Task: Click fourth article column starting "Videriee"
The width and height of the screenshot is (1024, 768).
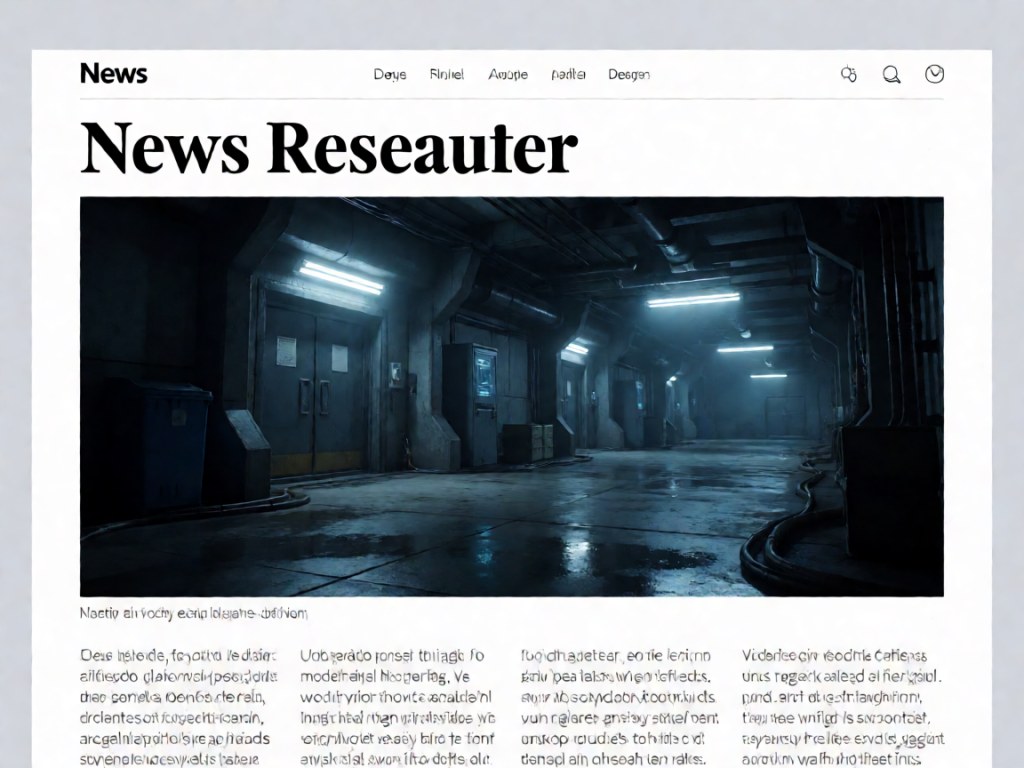Action: [843, 707]
